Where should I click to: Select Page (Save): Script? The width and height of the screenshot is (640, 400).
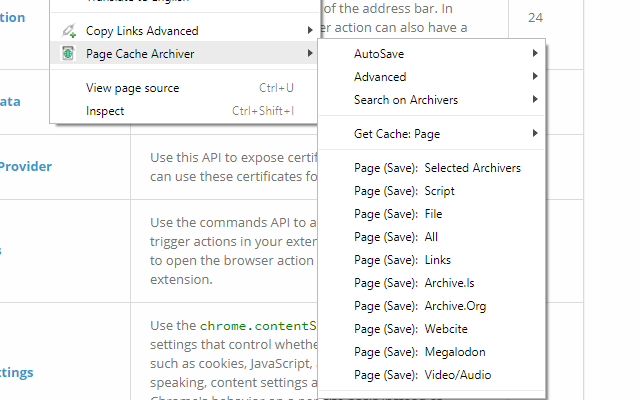coord(431,191)
